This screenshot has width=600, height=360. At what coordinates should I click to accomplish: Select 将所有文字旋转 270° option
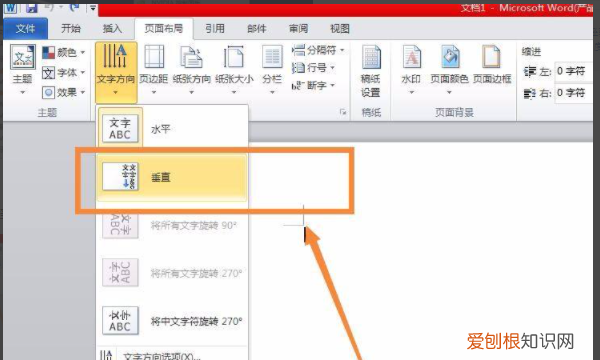172,273
